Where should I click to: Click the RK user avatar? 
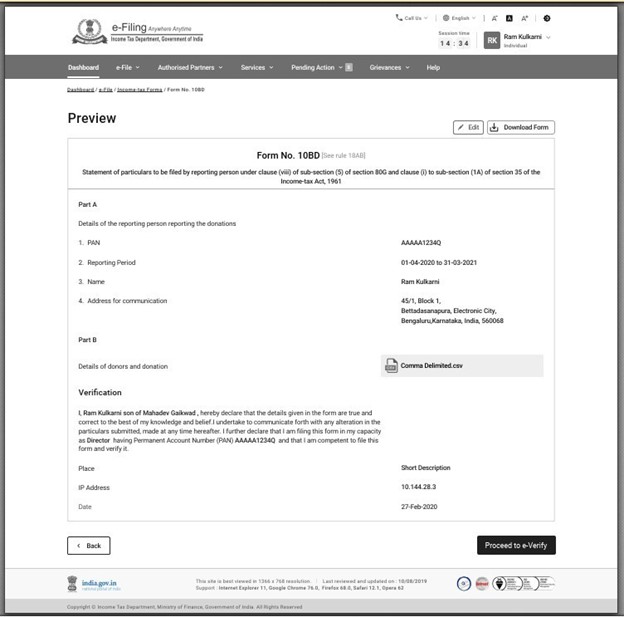(x=492, y=40)
